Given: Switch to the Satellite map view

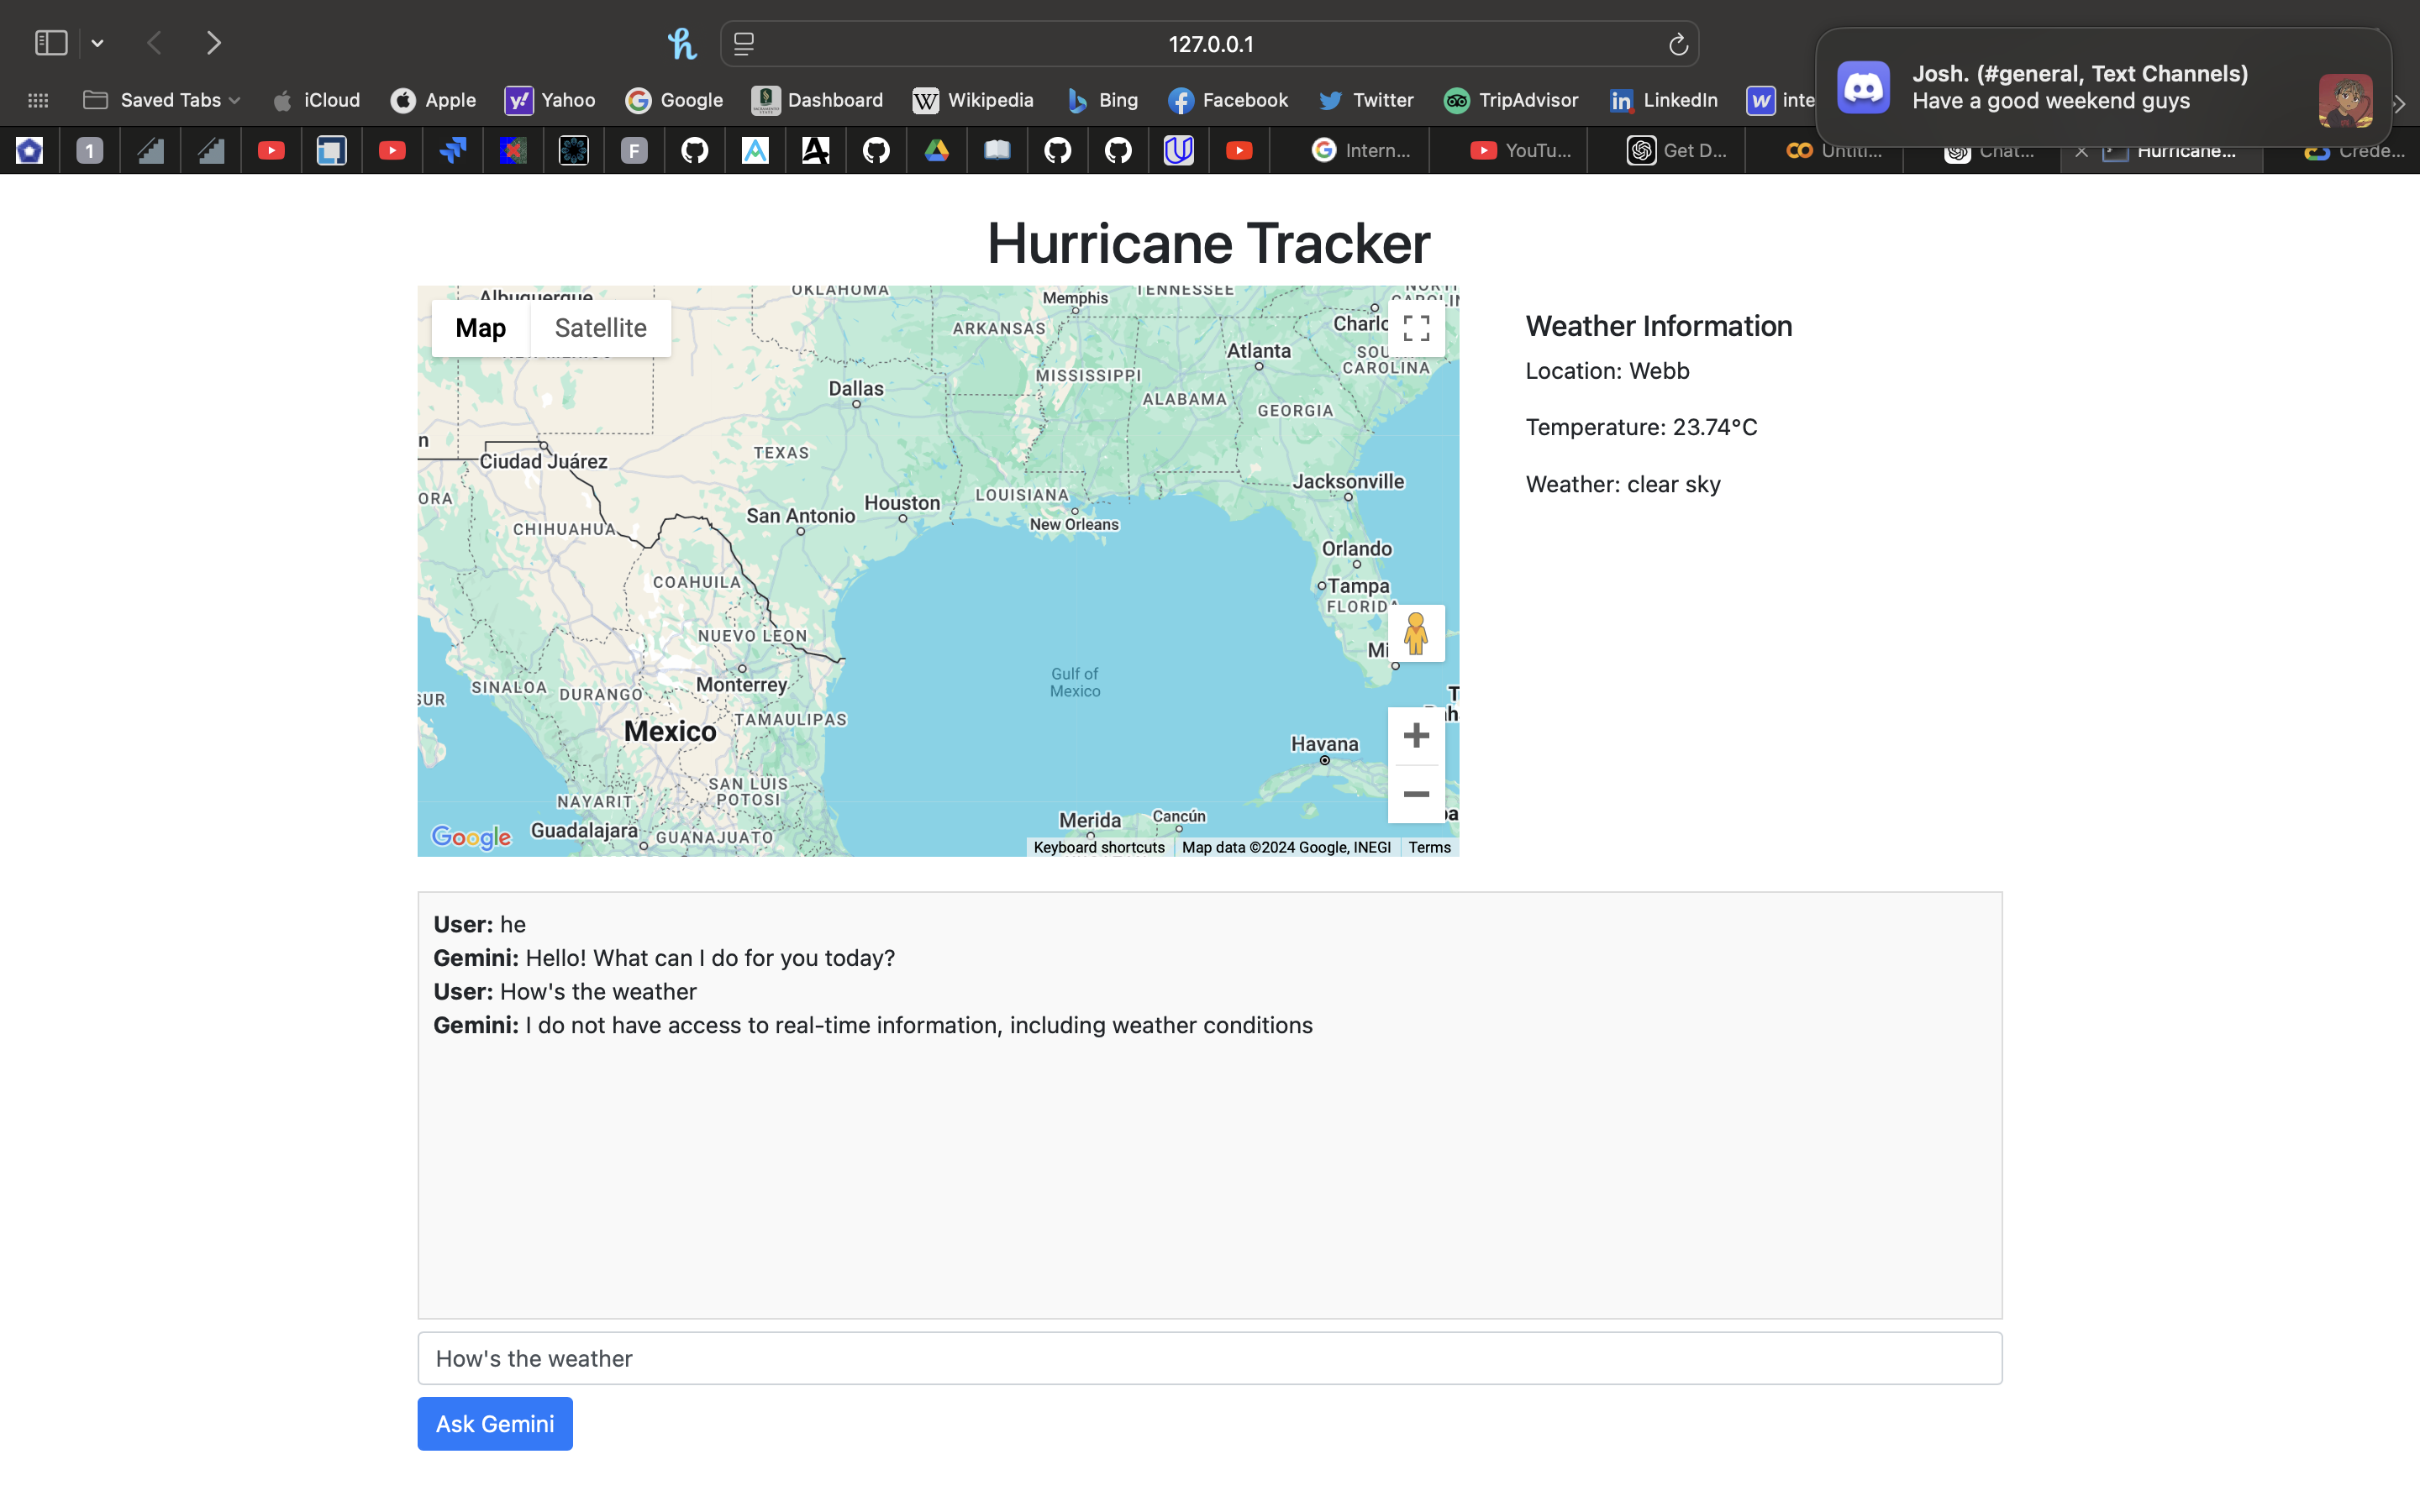Looking at the screenshot, I should 600,327.
